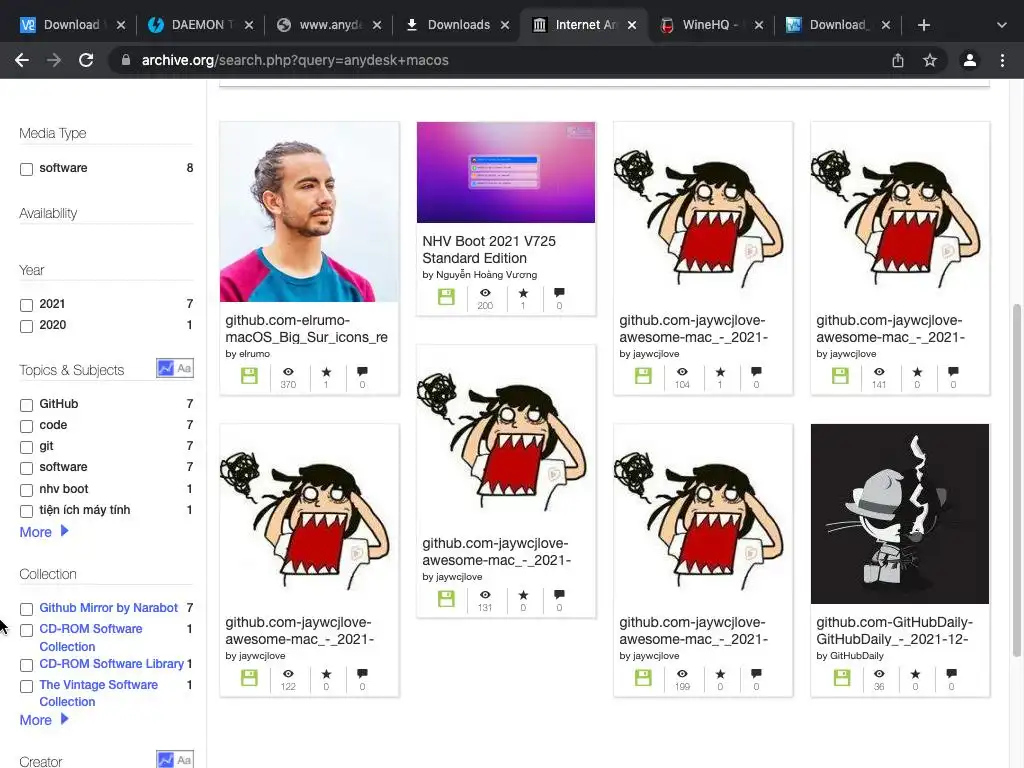Bookmark this page with the star icon

(x=930, y=60)
